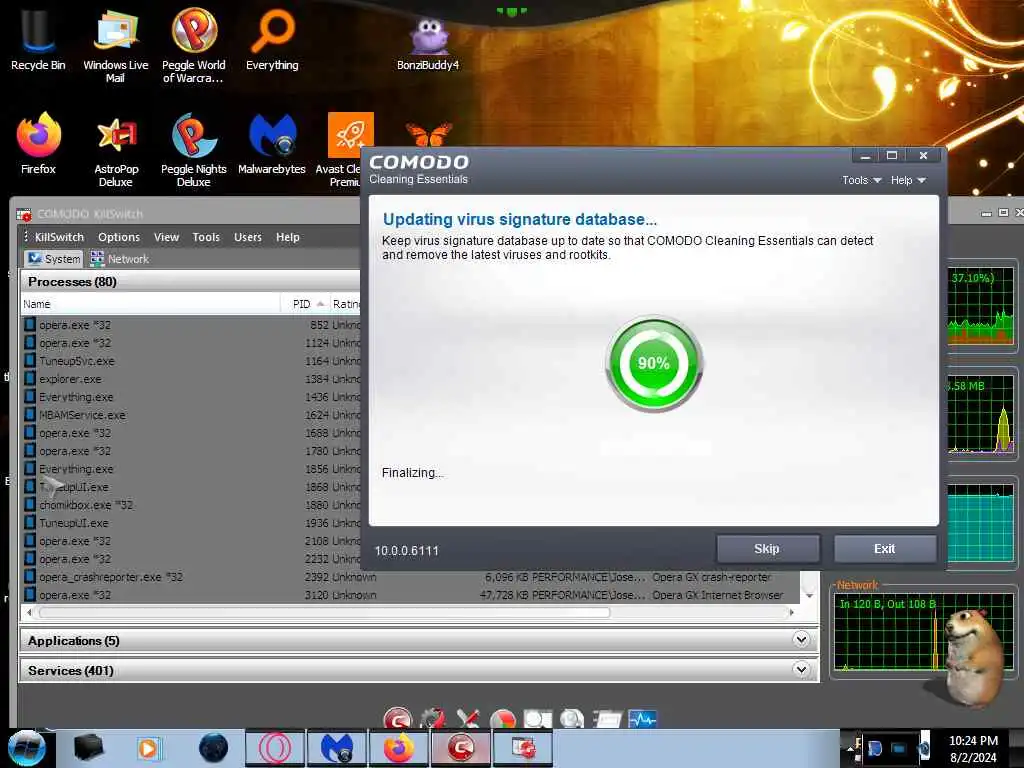This screenshot has width=1024, height=768.
Task: Click the pie chart icon in KillSwitch bottom toolbar
Action: (x=502, y=719)
